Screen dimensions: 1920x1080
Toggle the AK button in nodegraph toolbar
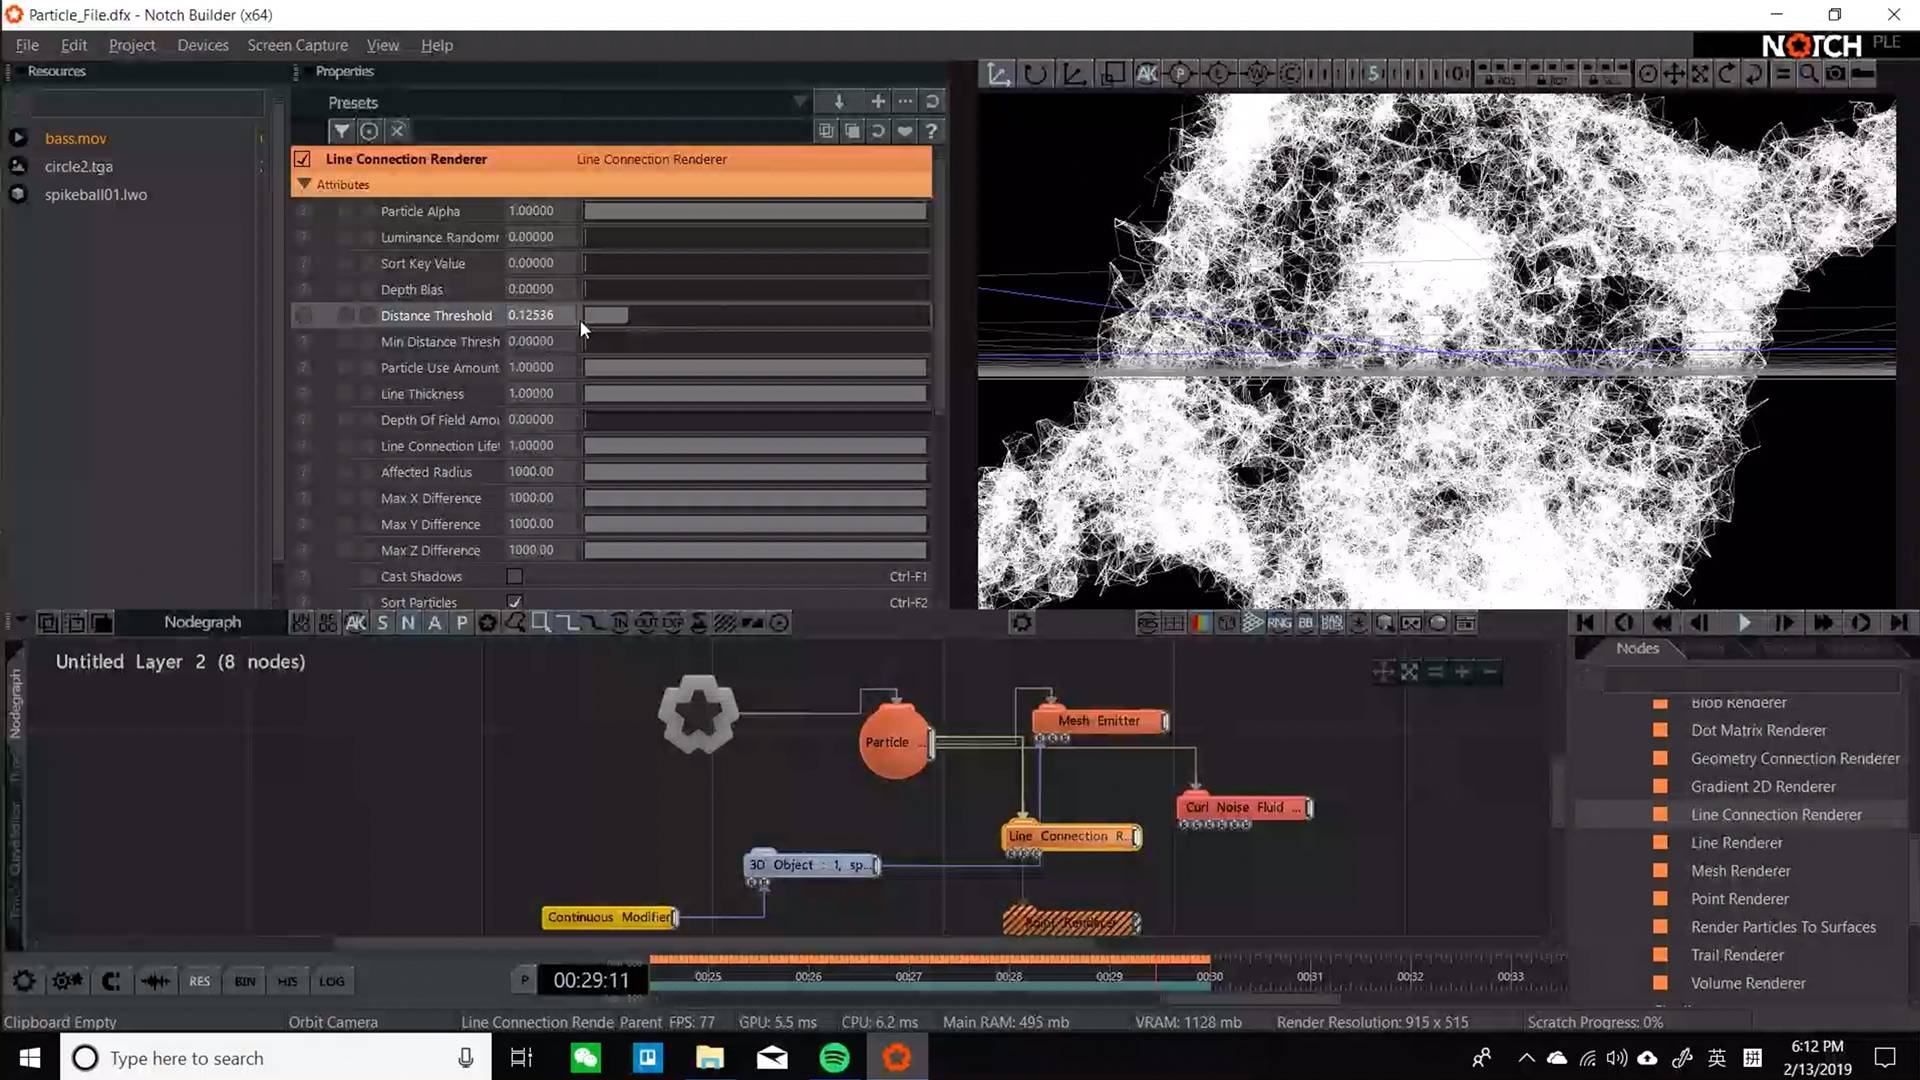pos(355,623)
